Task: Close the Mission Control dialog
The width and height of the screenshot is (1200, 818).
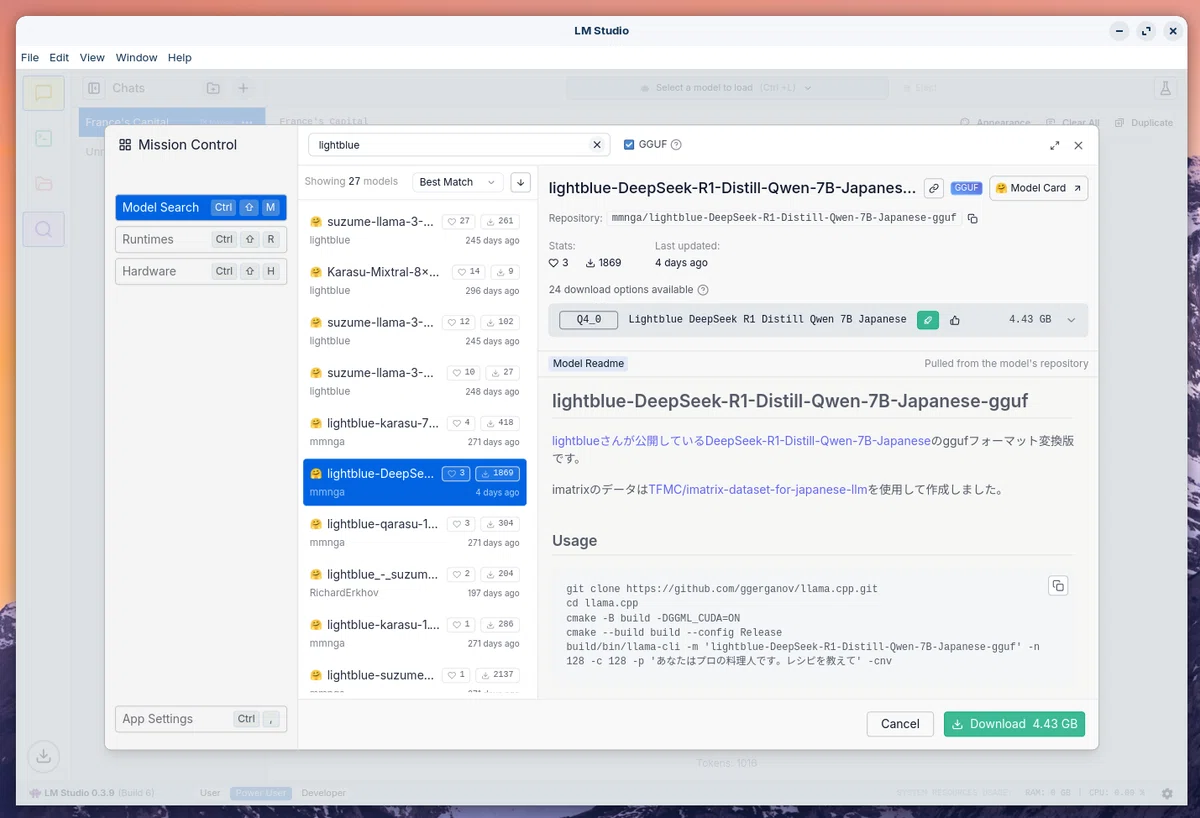Action: [x=1078, y=145]
